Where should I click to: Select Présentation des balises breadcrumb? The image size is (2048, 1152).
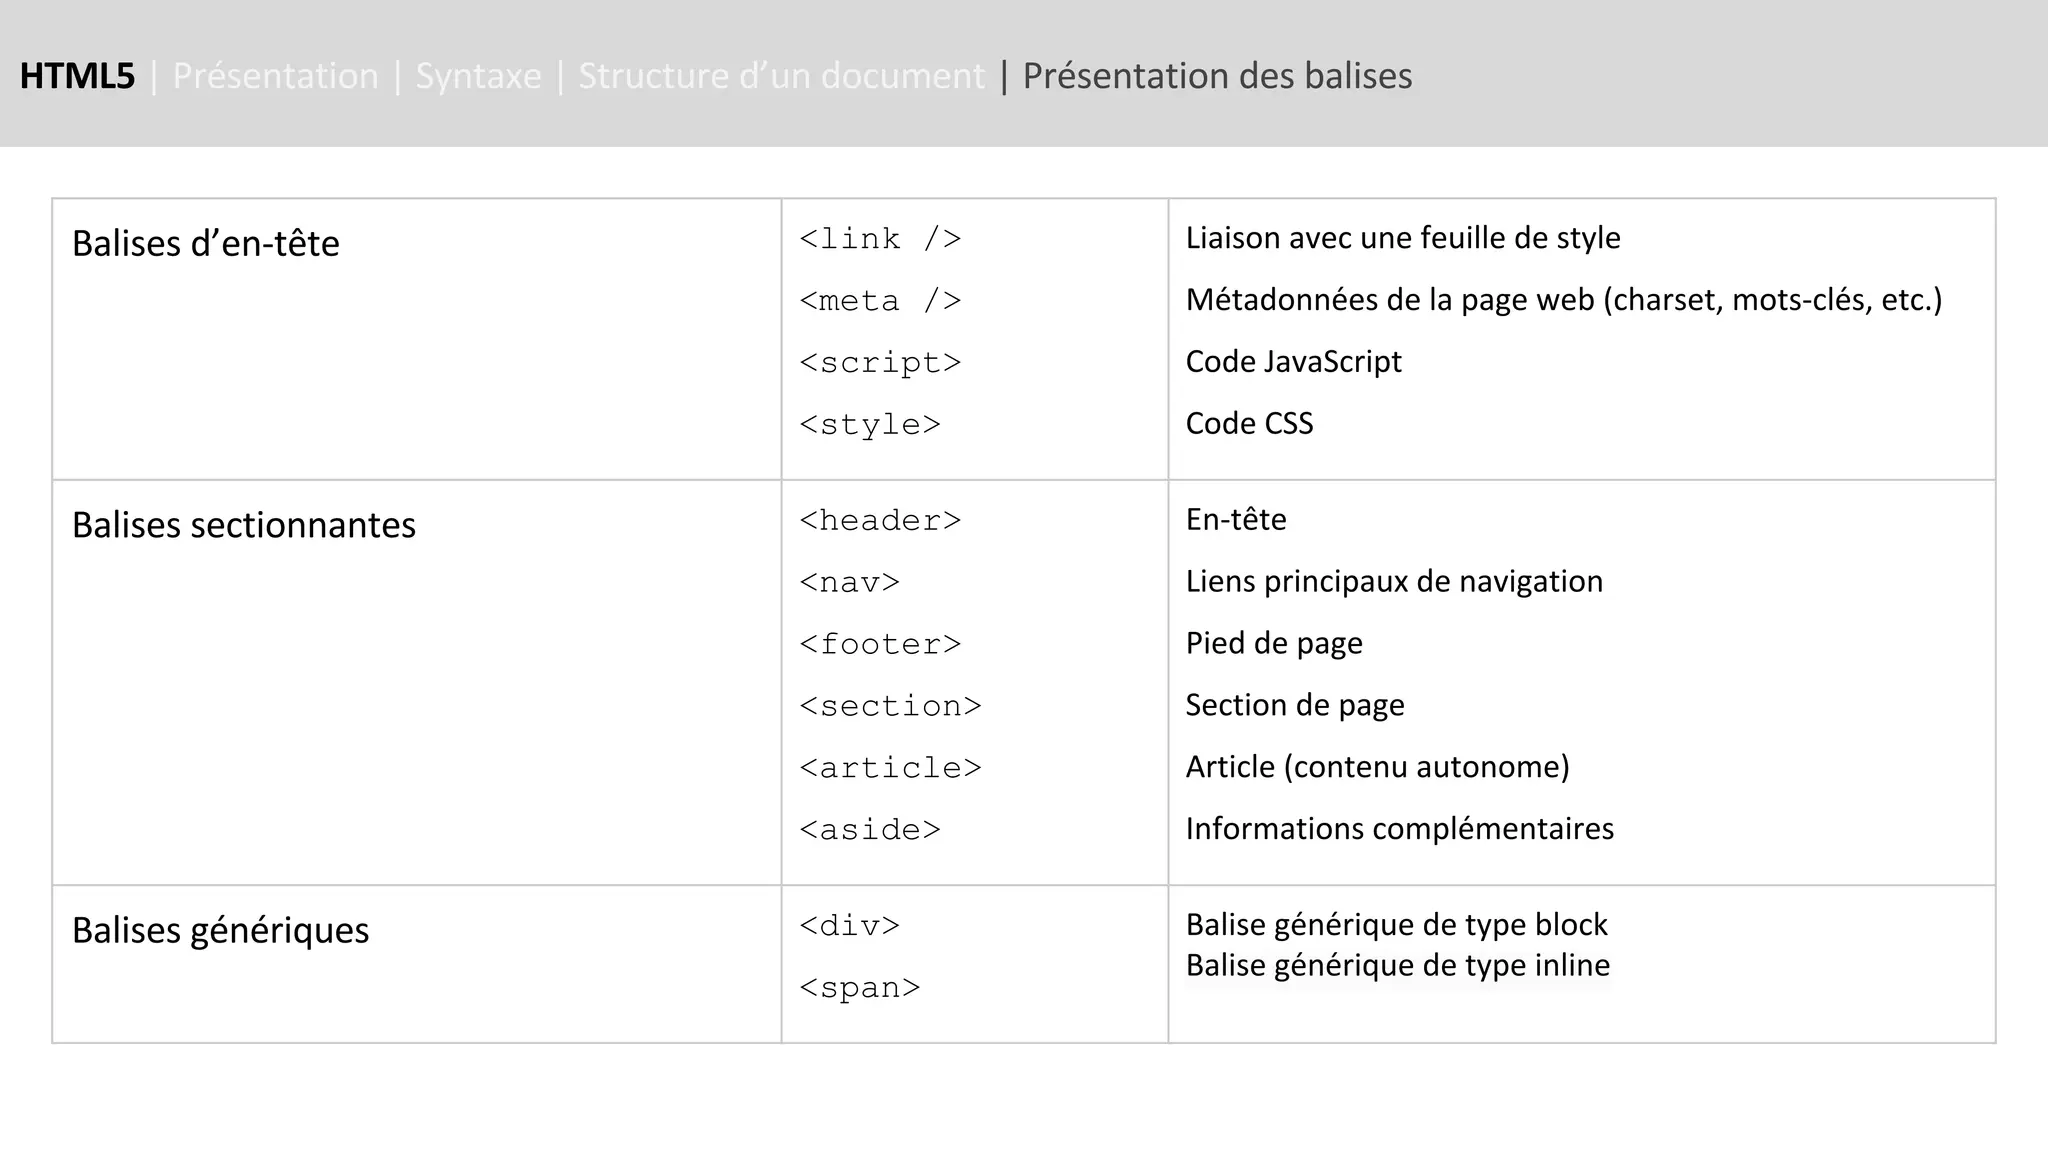tap(1217, 76)
